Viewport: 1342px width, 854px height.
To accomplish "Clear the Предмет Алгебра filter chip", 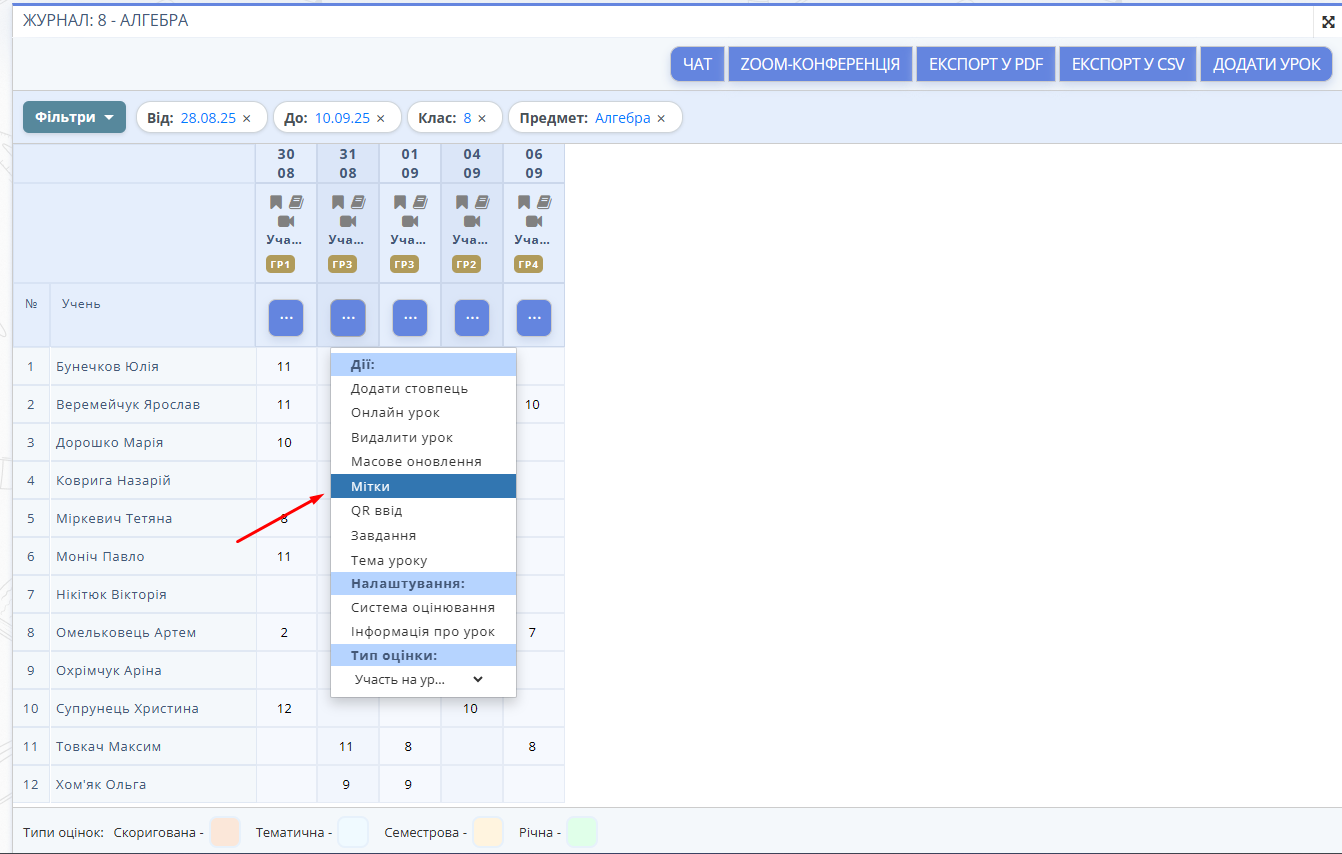I will pos(661,118).
